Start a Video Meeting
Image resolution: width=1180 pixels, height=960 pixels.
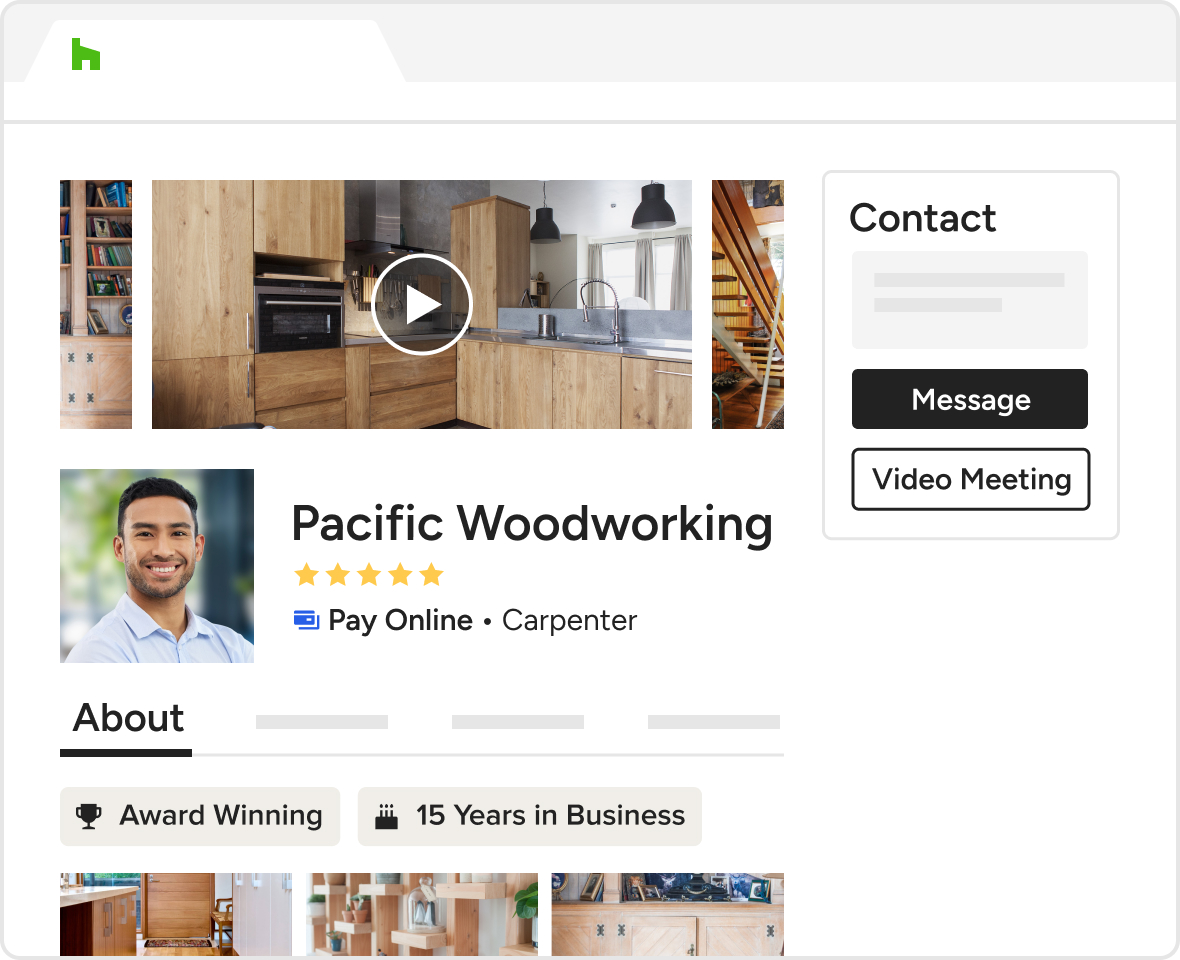pos(970,480)
